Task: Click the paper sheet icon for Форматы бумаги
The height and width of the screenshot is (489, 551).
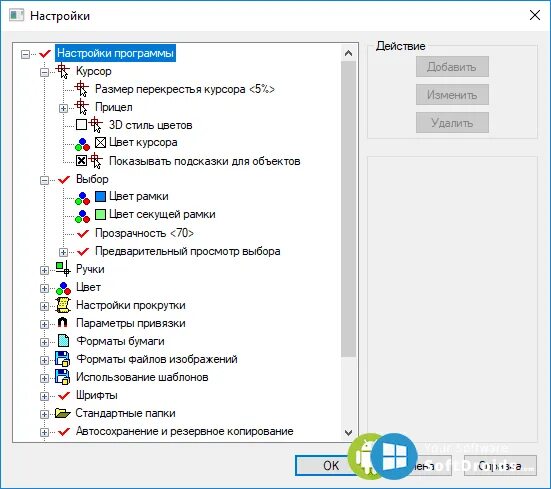Action: tap(63, 340)
